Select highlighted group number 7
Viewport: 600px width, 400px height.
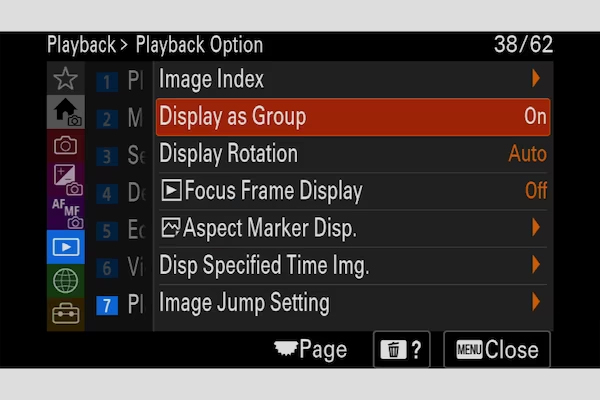click(107, 306)
